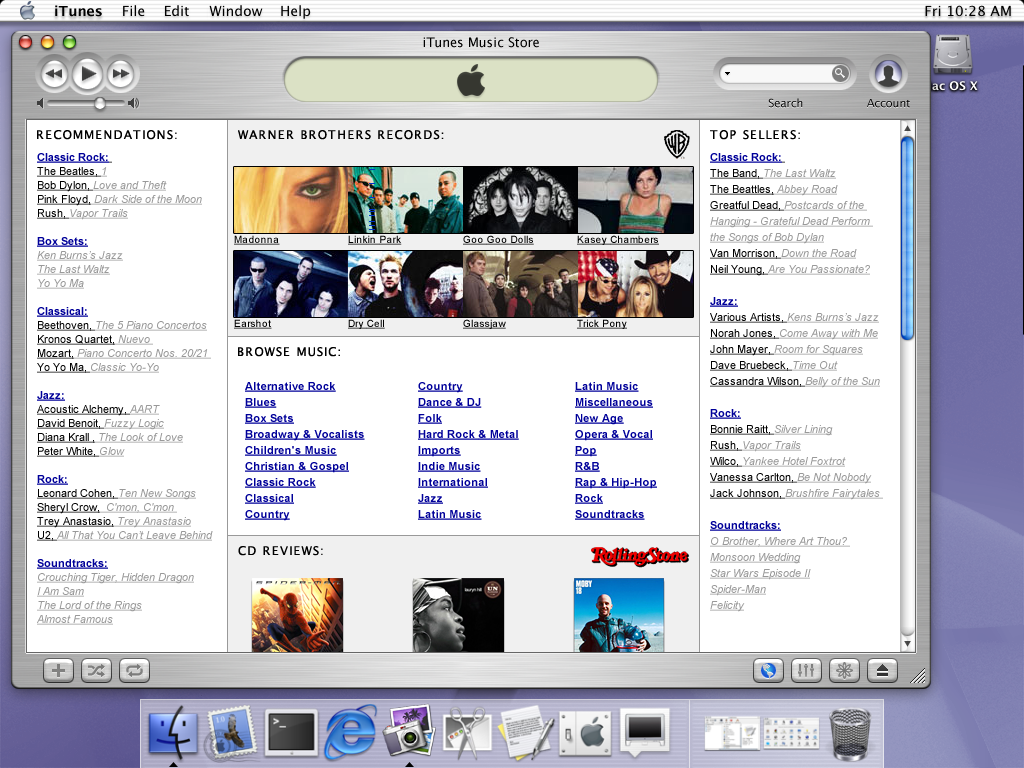Open Diana Krall, The Look of Love

tap(110, 438)
